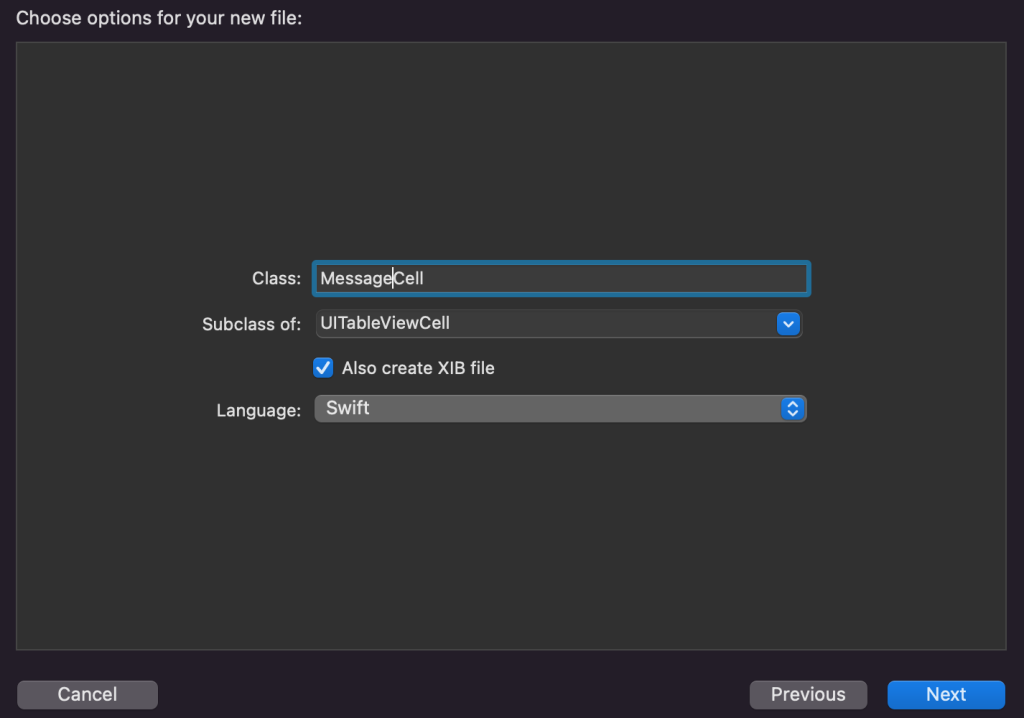The image size is (1024, 718).
Task: Click the 'Class:' field label
Action: 276,279
